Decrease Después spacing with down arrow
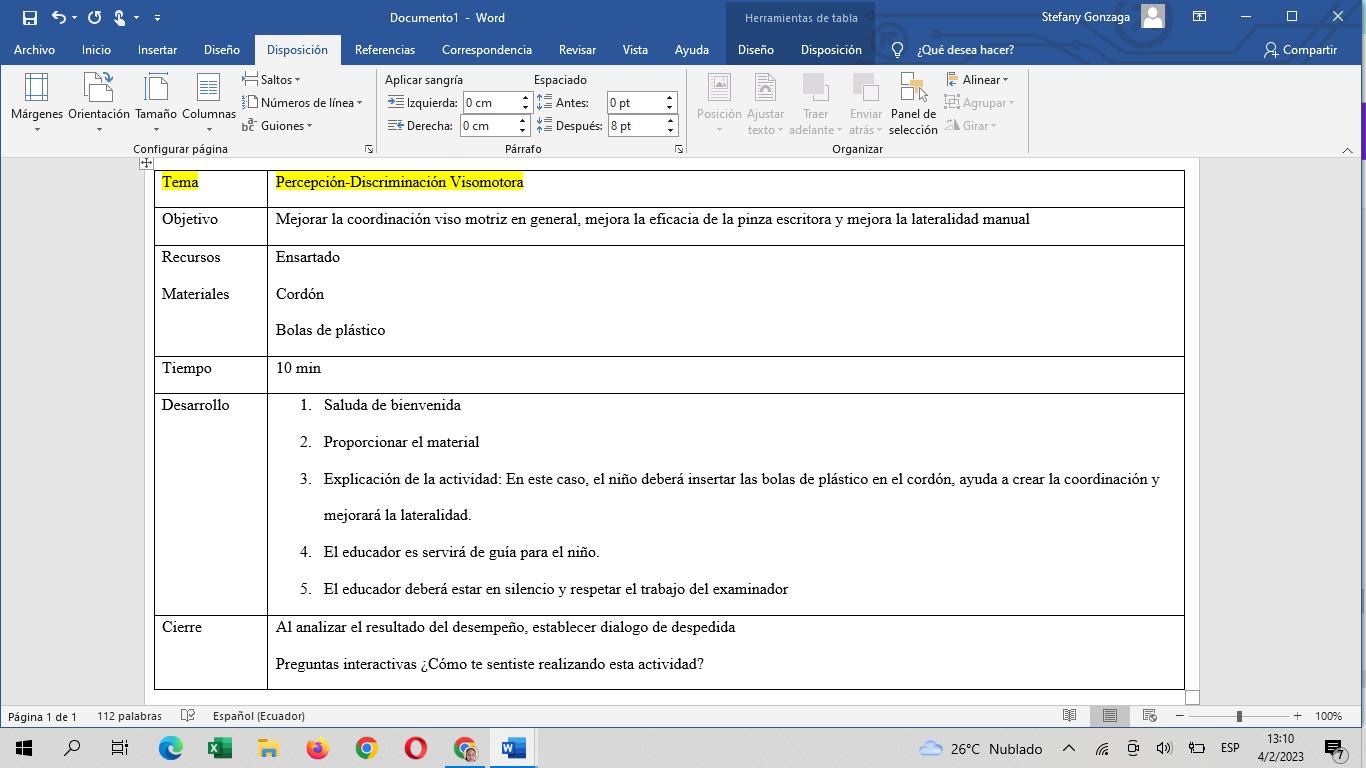Viewport: 1366px width, 768px height. [x=670, y=130]
